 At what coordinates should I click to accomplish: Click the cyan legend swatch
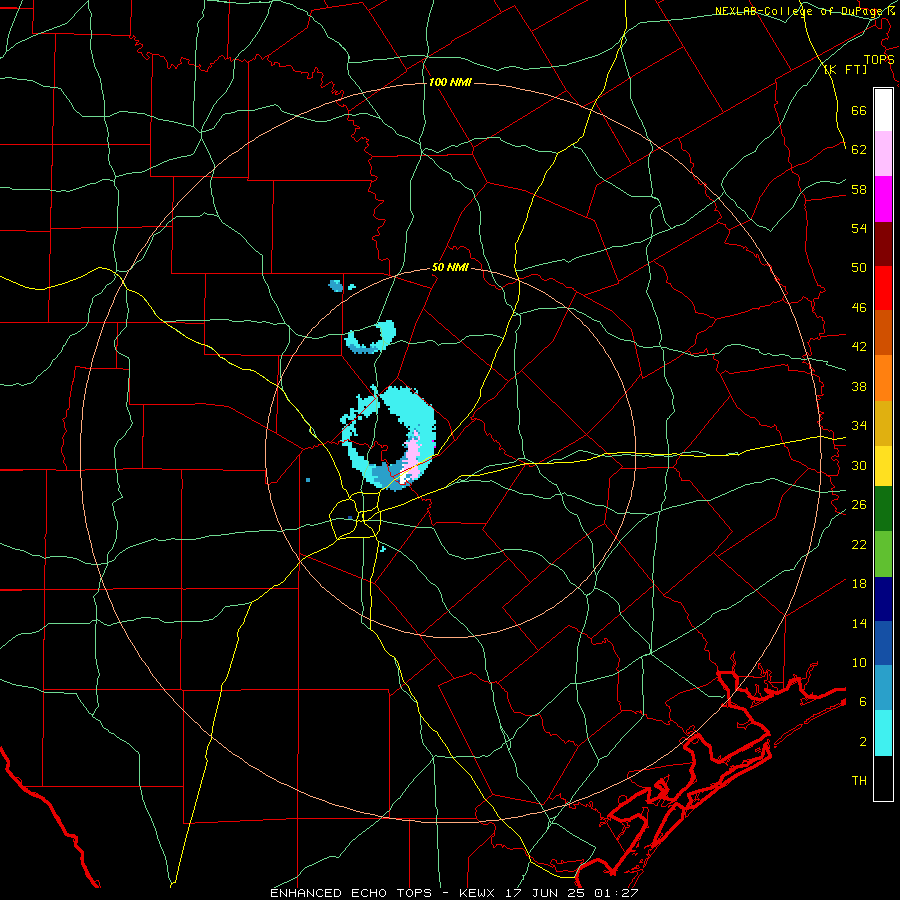883,733
